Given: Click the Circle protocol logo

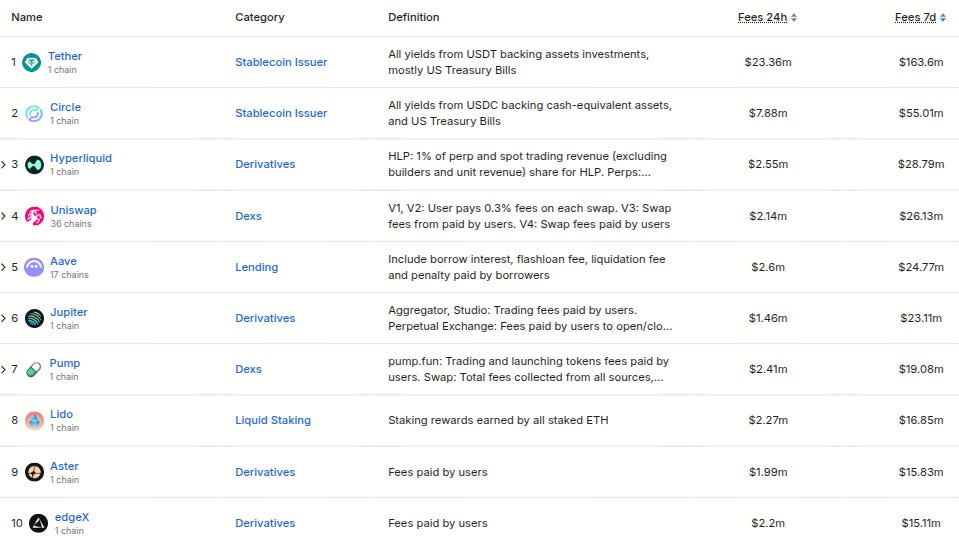Looking at the screenshot, I should click(x=34, y=113).
